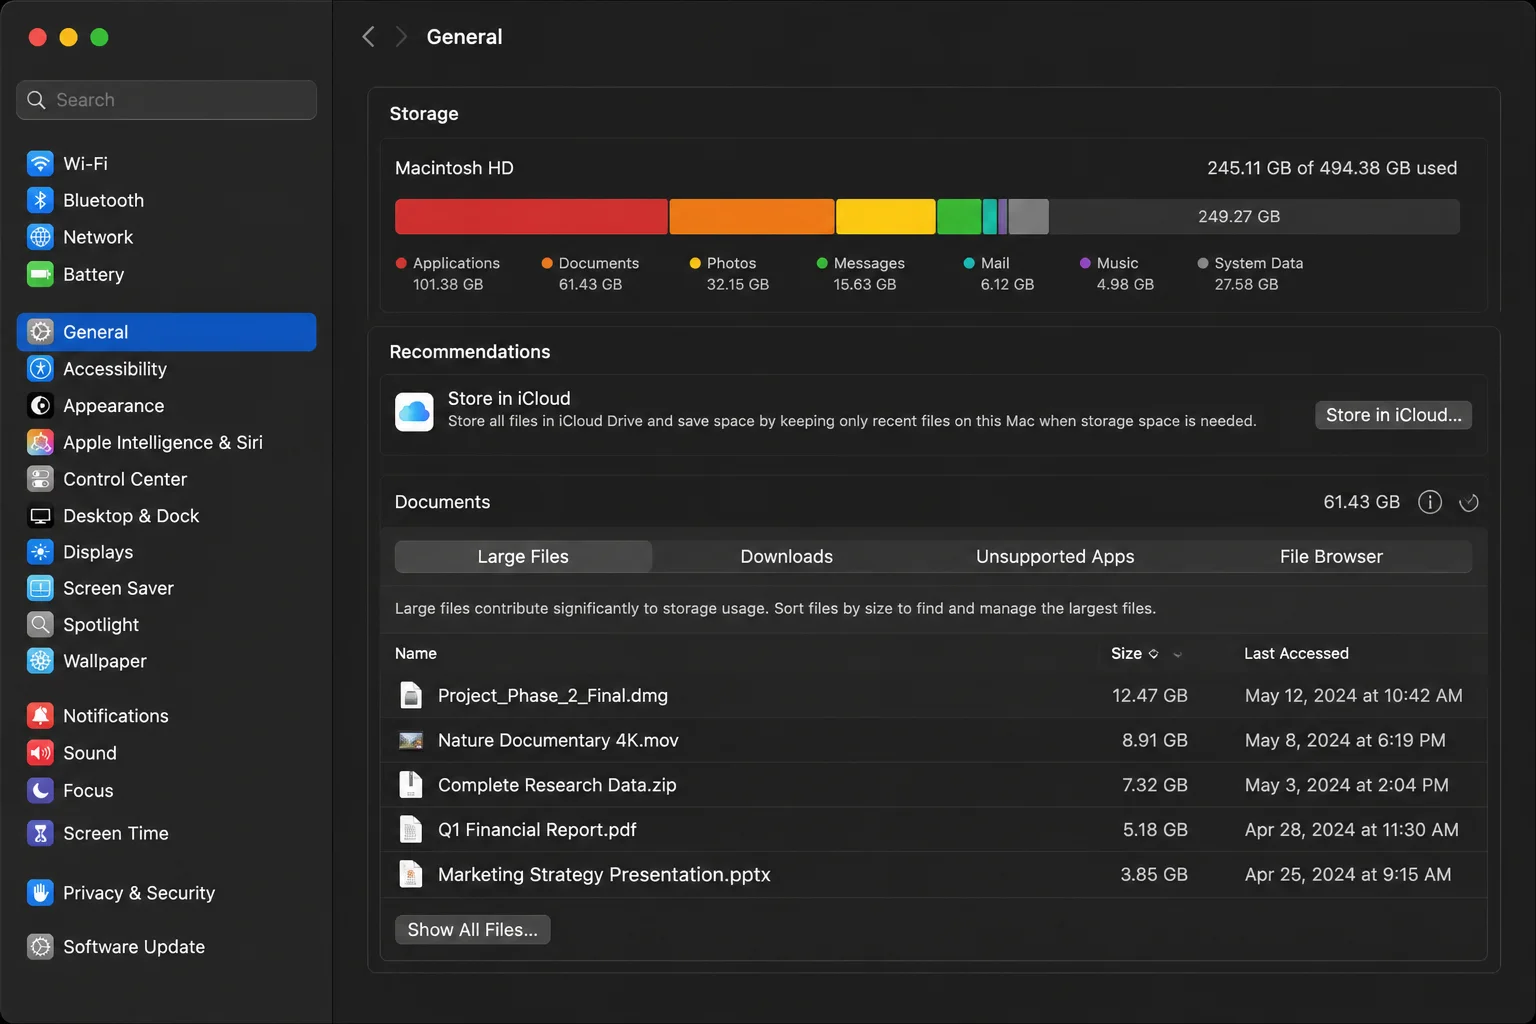
Task: Select the Nature Documentary 4K.mov file name
Action: [558, 741]
